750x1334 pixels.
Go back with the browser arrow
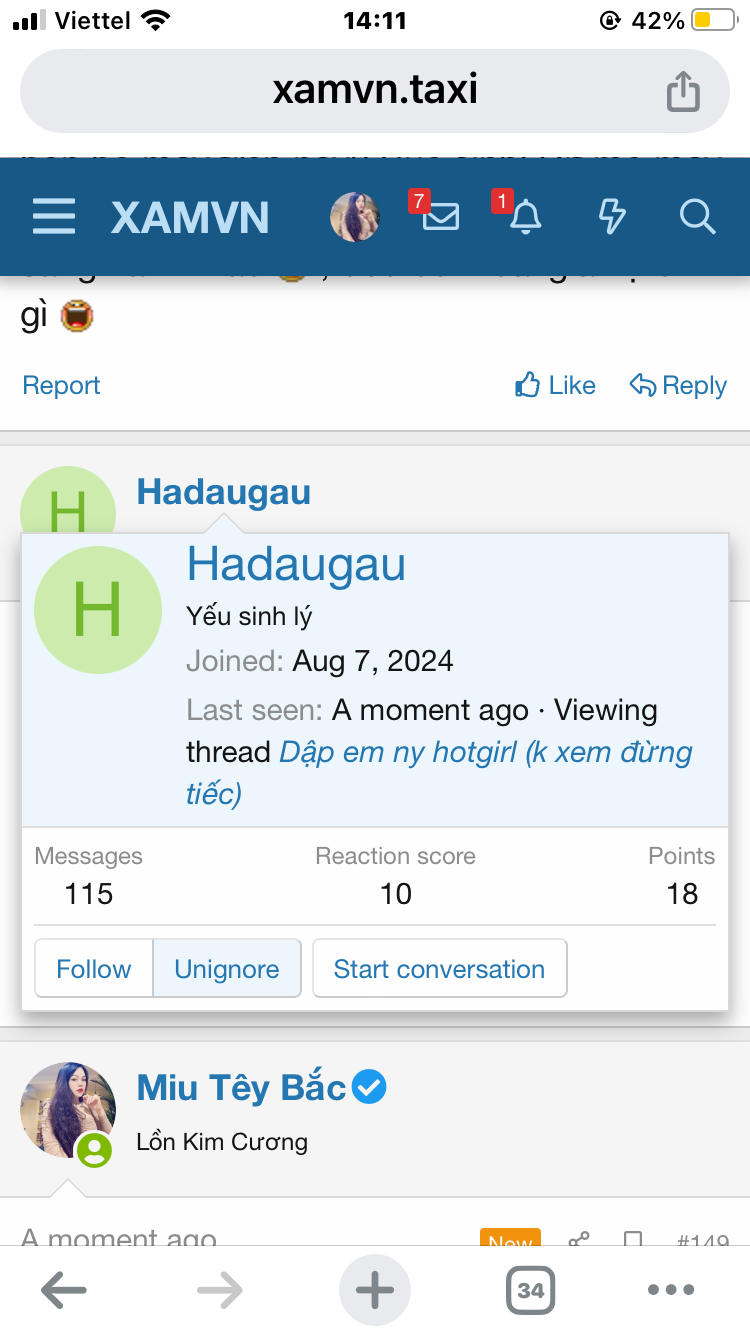(64, 1290)
